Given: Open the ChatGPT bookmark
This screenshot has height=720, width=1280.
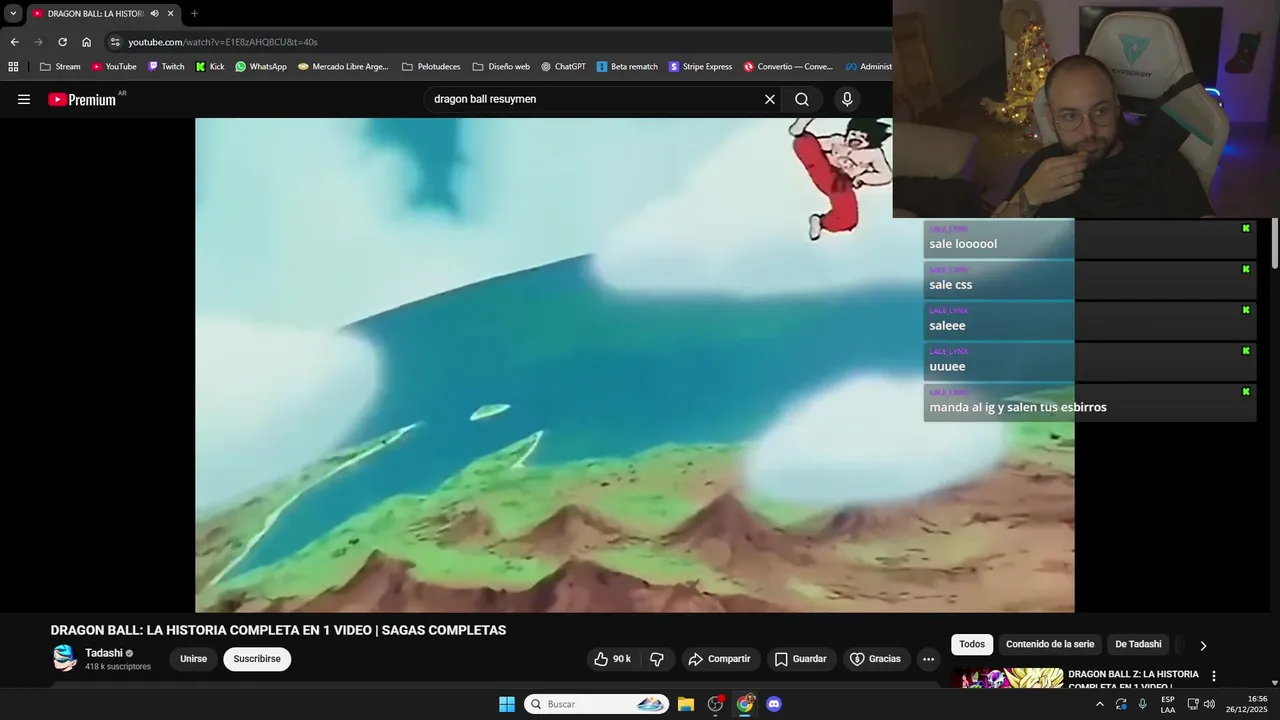Looking at the screenshot, I should (x=563, y=67).
